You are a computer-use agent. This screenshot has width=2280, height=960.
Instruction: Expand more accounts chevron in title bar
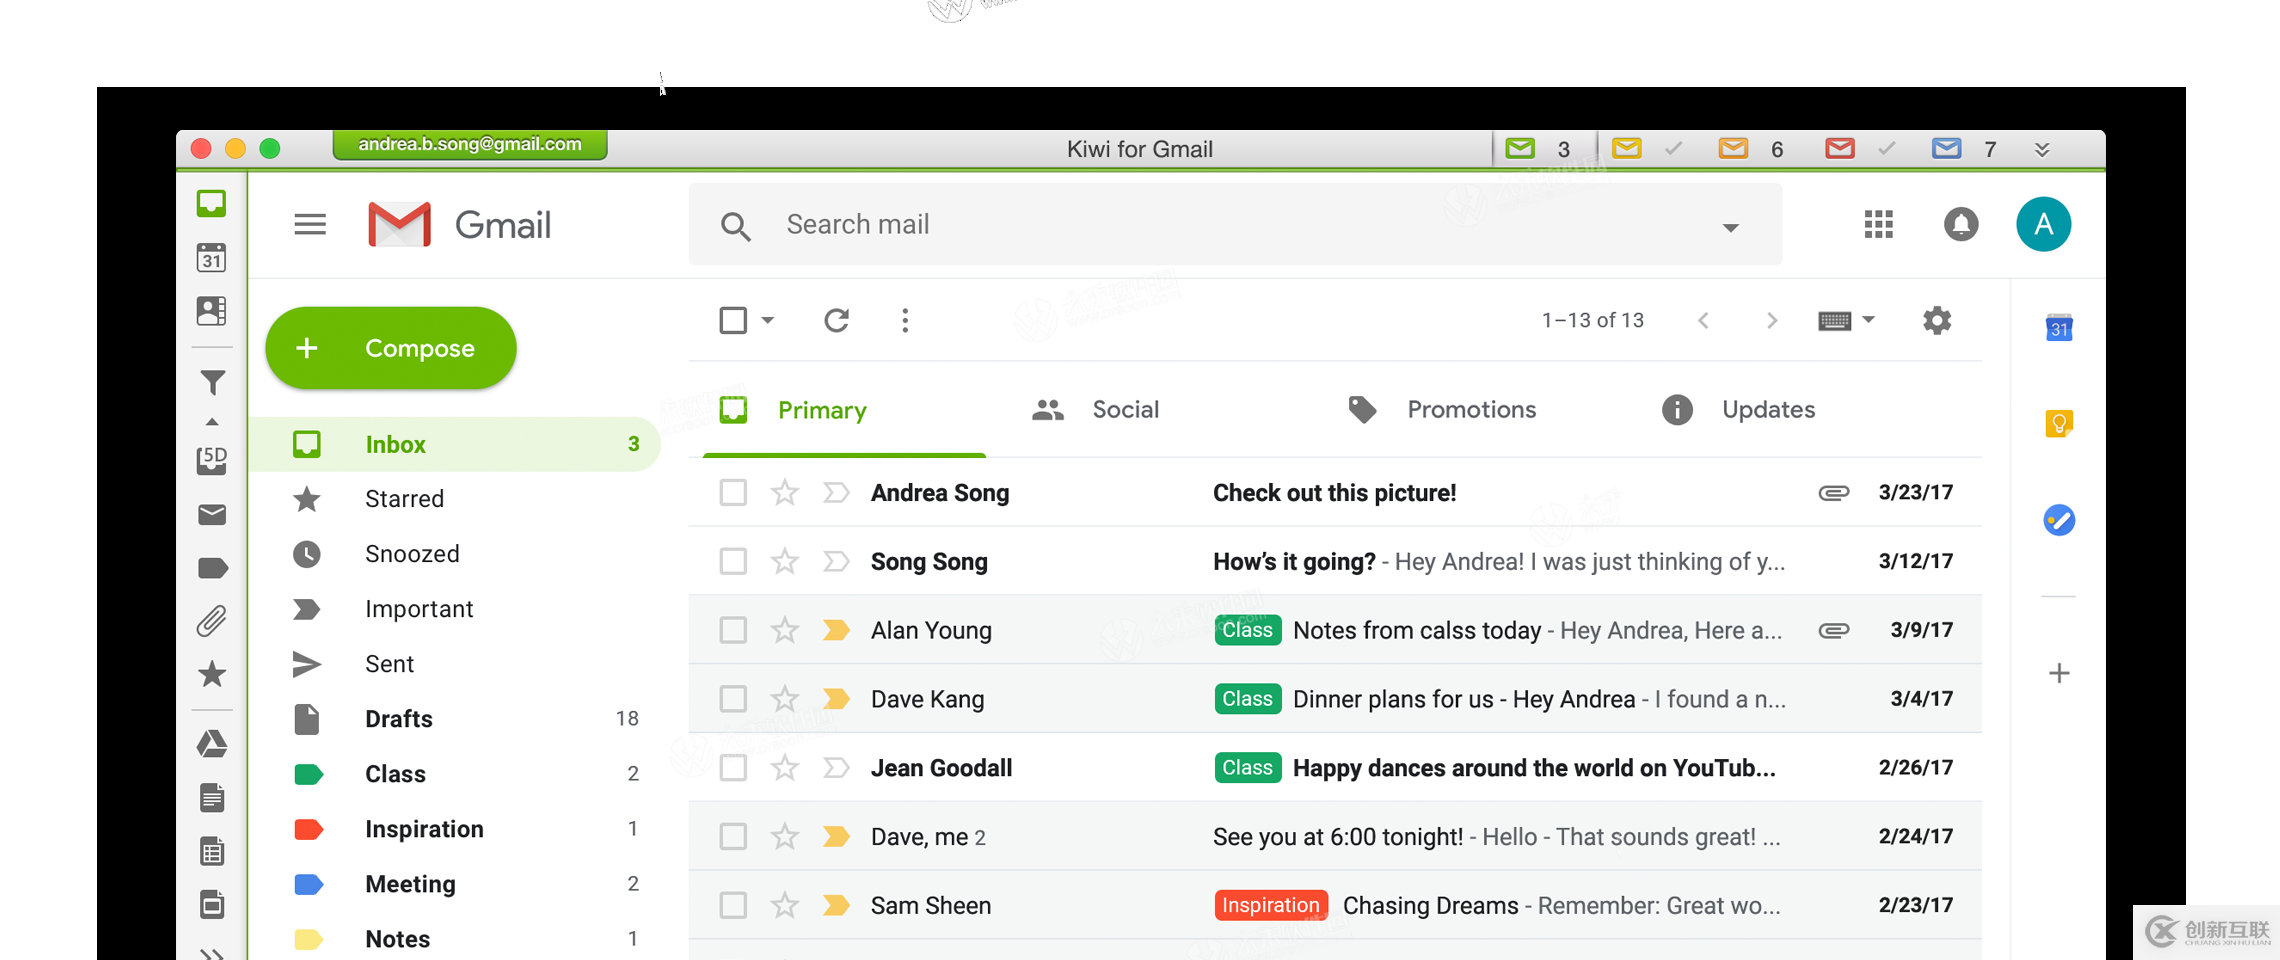click(x=2042, y=149)
